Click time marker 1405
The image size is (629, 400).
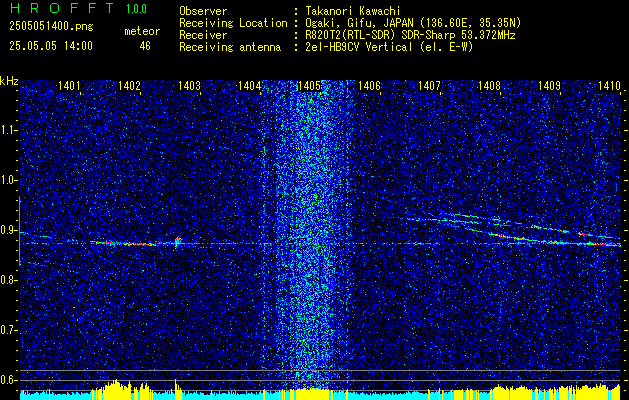tap(309, 85)
